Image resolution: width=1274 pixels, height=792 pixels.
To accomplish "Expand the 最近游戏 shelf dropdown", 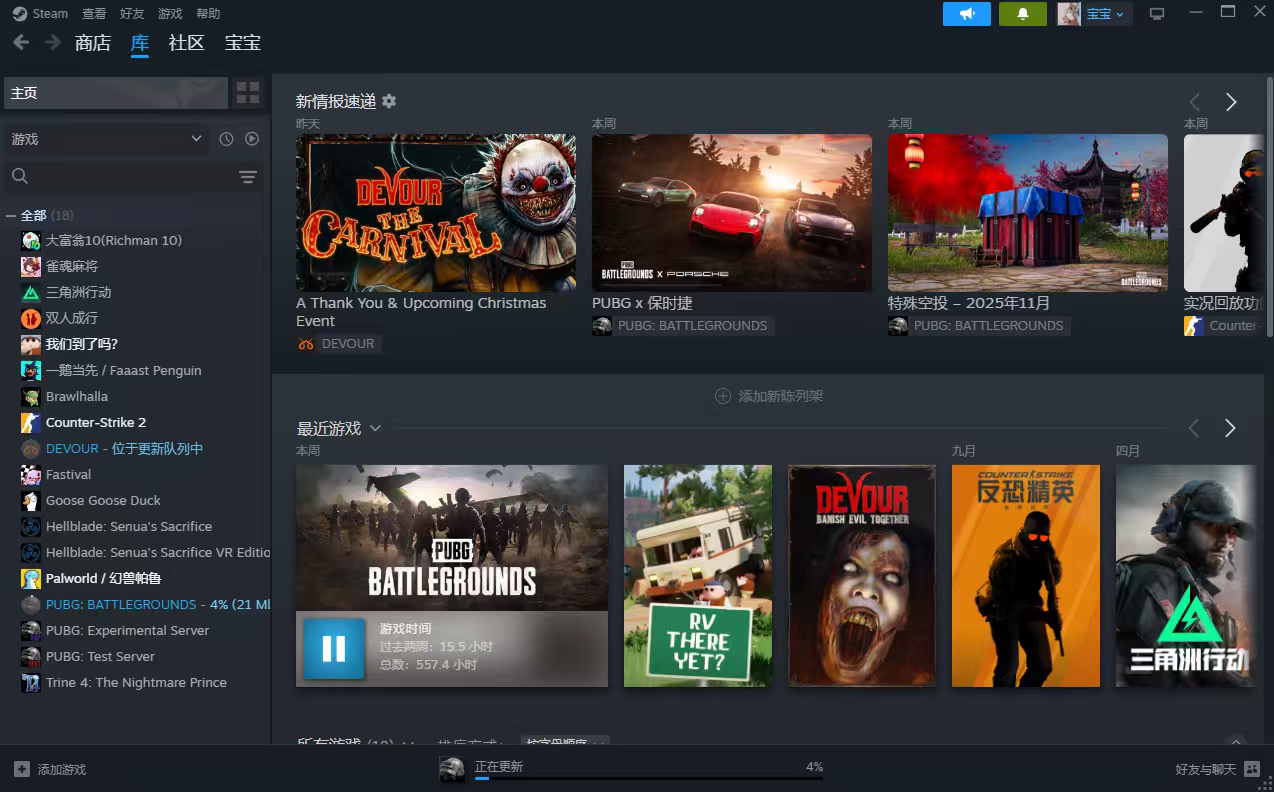I will pyautogui.click(x=375, y=428).
